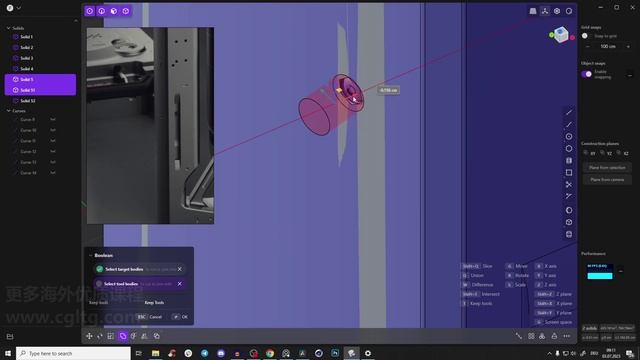Increase grid size with plus stepper
The width and height of the screenshot is (640, 360).
(x=628, y=47)
